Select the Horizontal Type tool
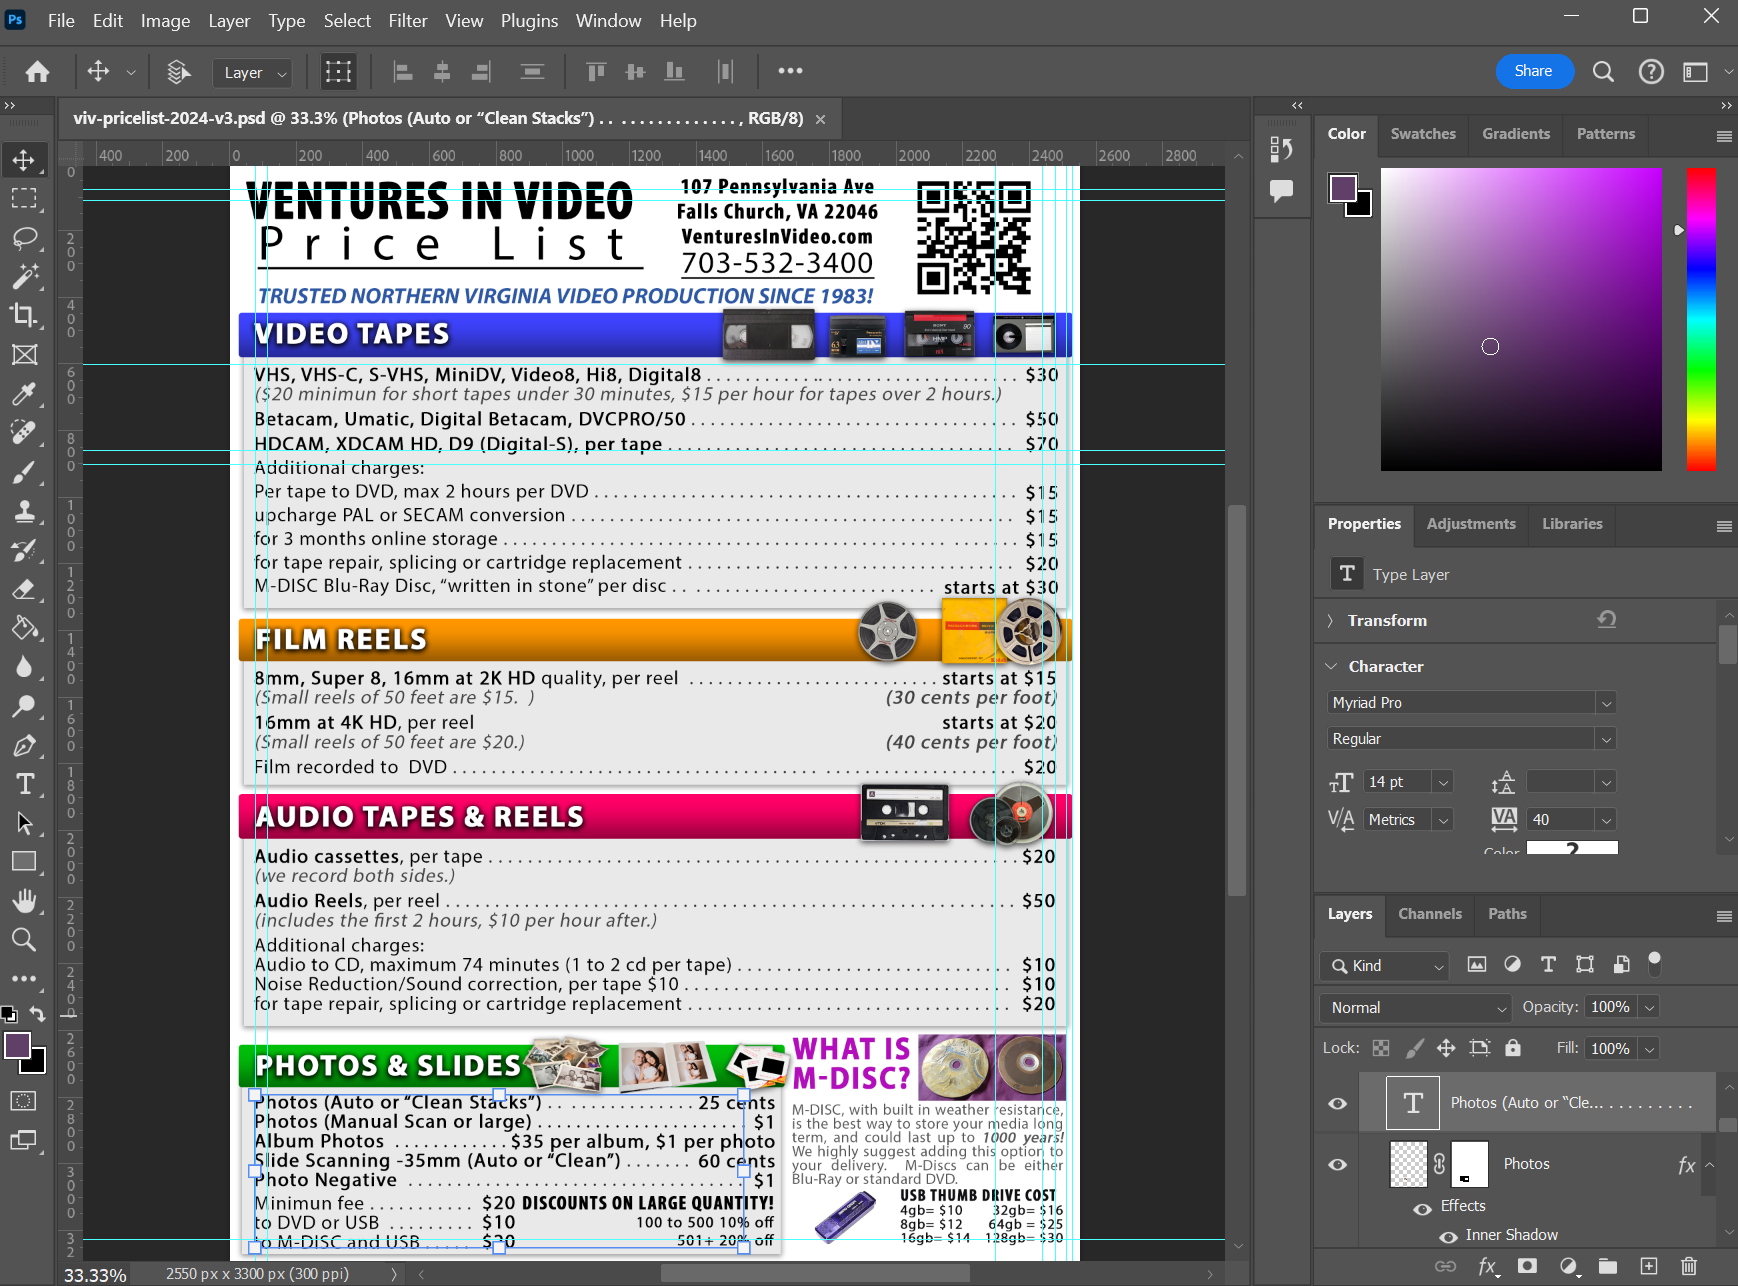Viewport: 1738px width, 1286px height. pos(24,784)
